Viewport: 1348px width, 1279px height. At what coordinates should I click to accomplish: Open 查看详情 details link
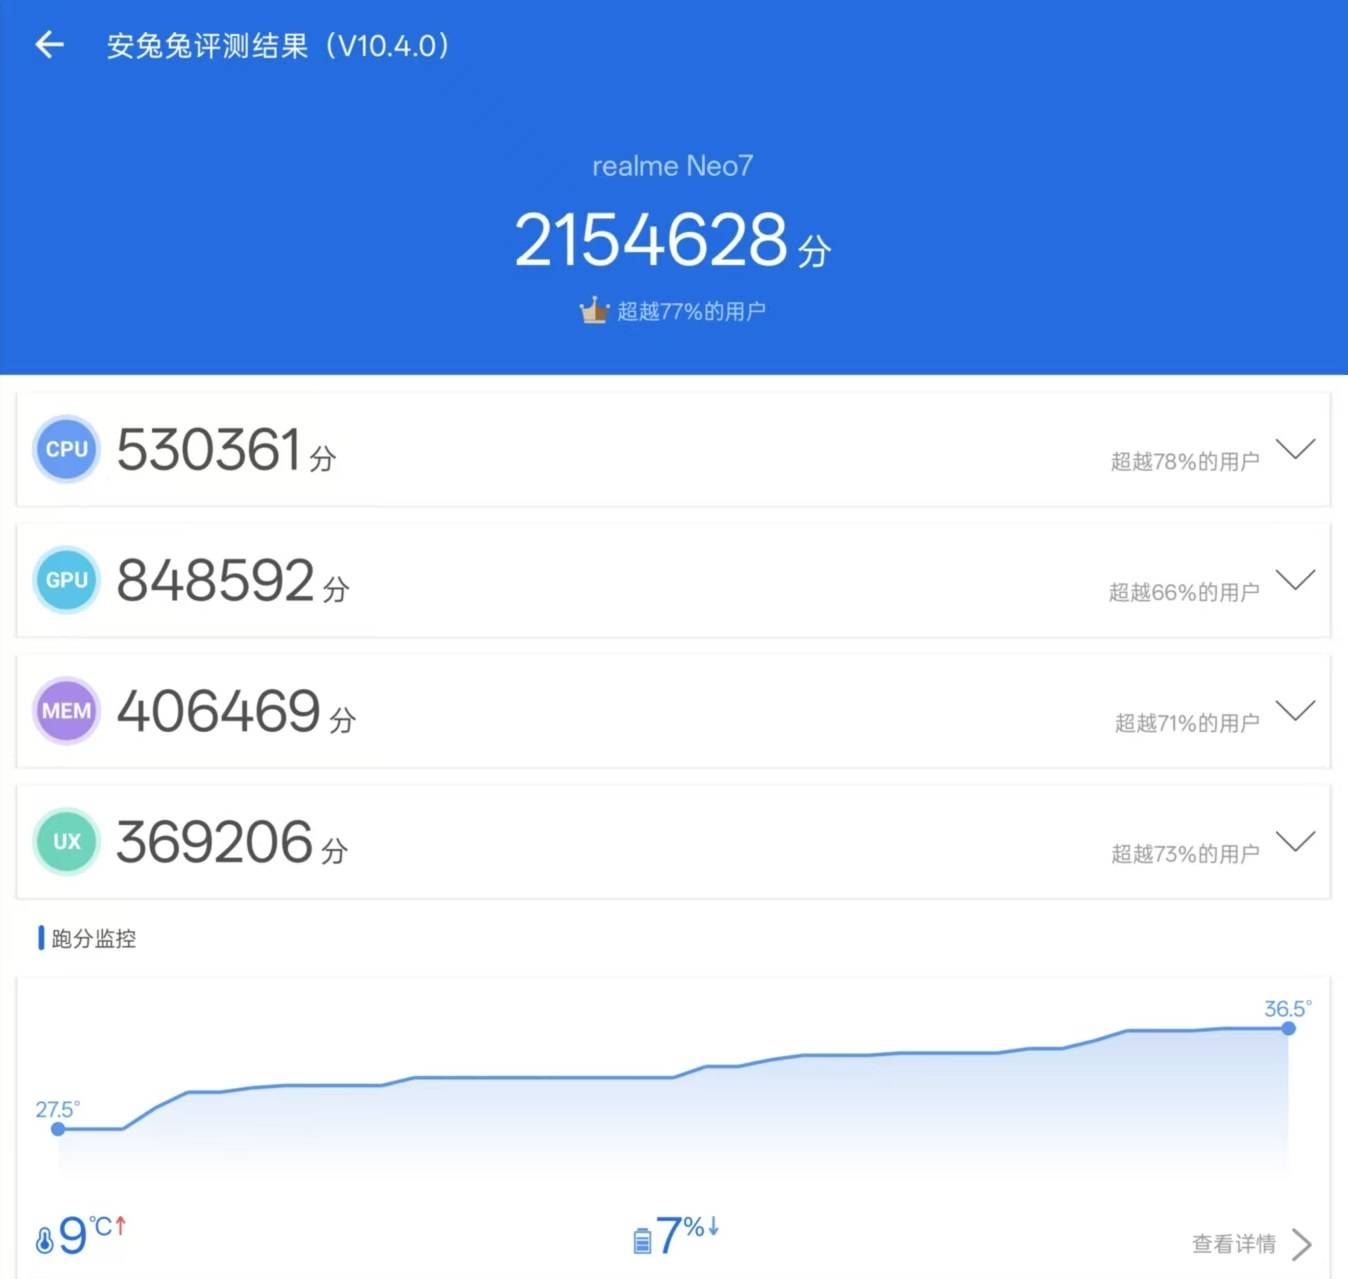1234,1244
